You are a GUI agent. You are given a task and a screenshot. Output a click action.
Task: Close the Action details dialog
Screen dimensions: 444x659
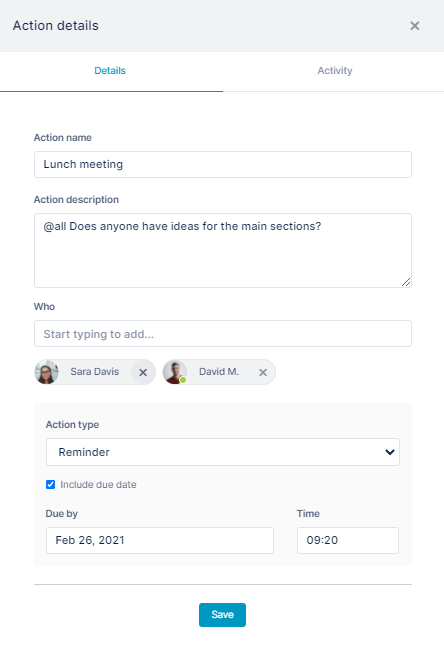pyautogui.click(x=415, y=26)
